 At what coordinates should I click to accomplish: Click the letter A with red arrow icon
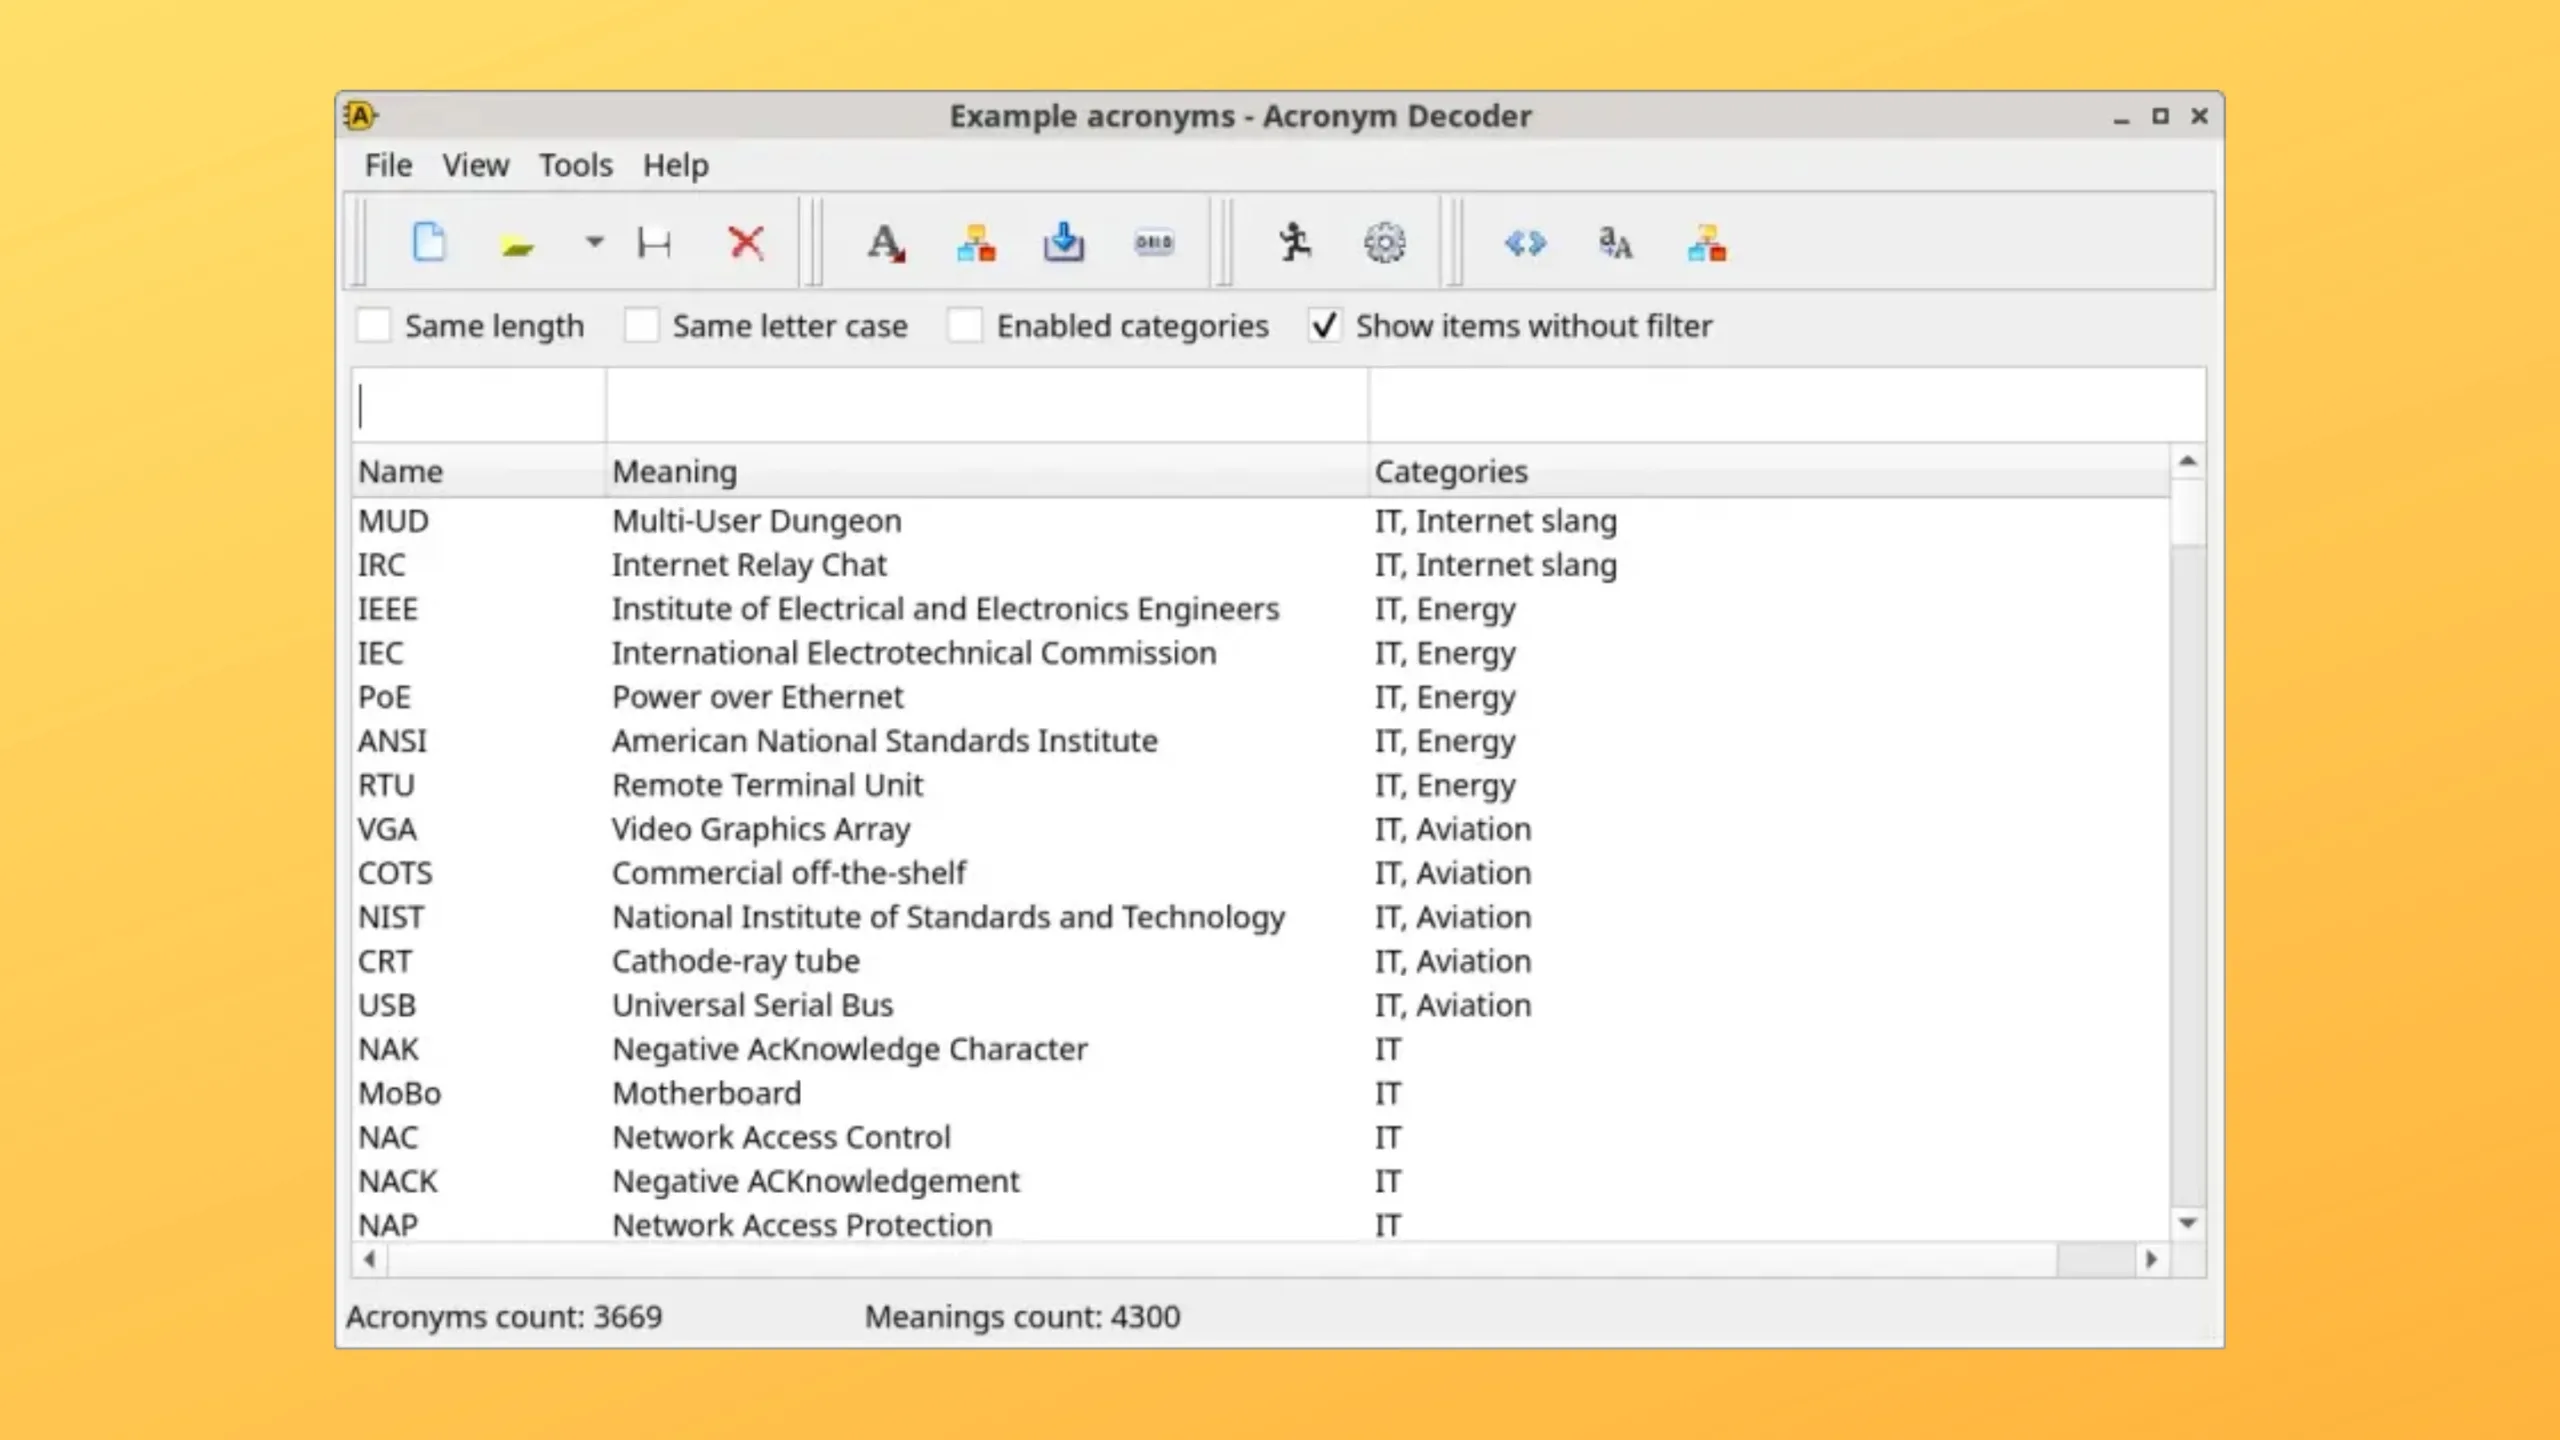pyautogui.click(x=886, y=243)
